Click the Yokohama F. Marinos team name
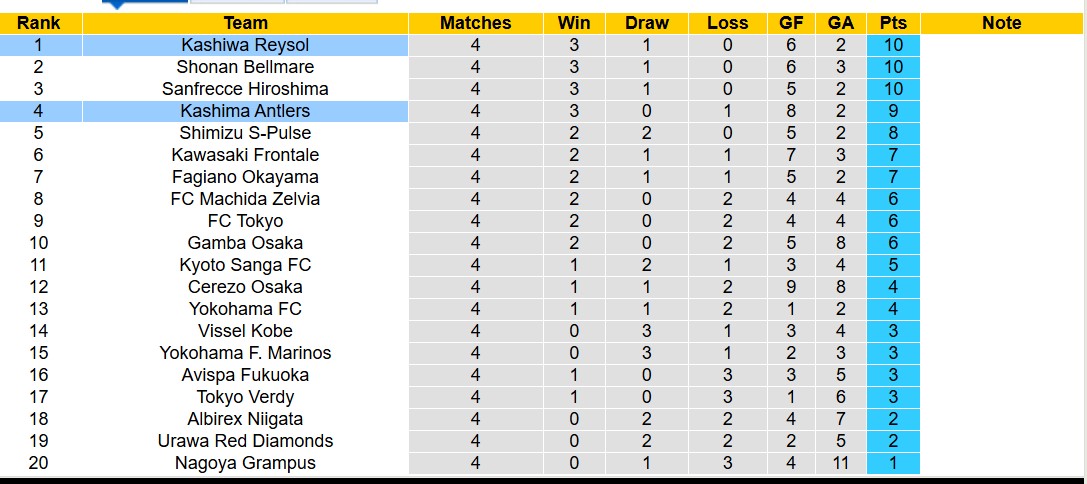The height and width of the screenshot is (484, 1087). 245,353
